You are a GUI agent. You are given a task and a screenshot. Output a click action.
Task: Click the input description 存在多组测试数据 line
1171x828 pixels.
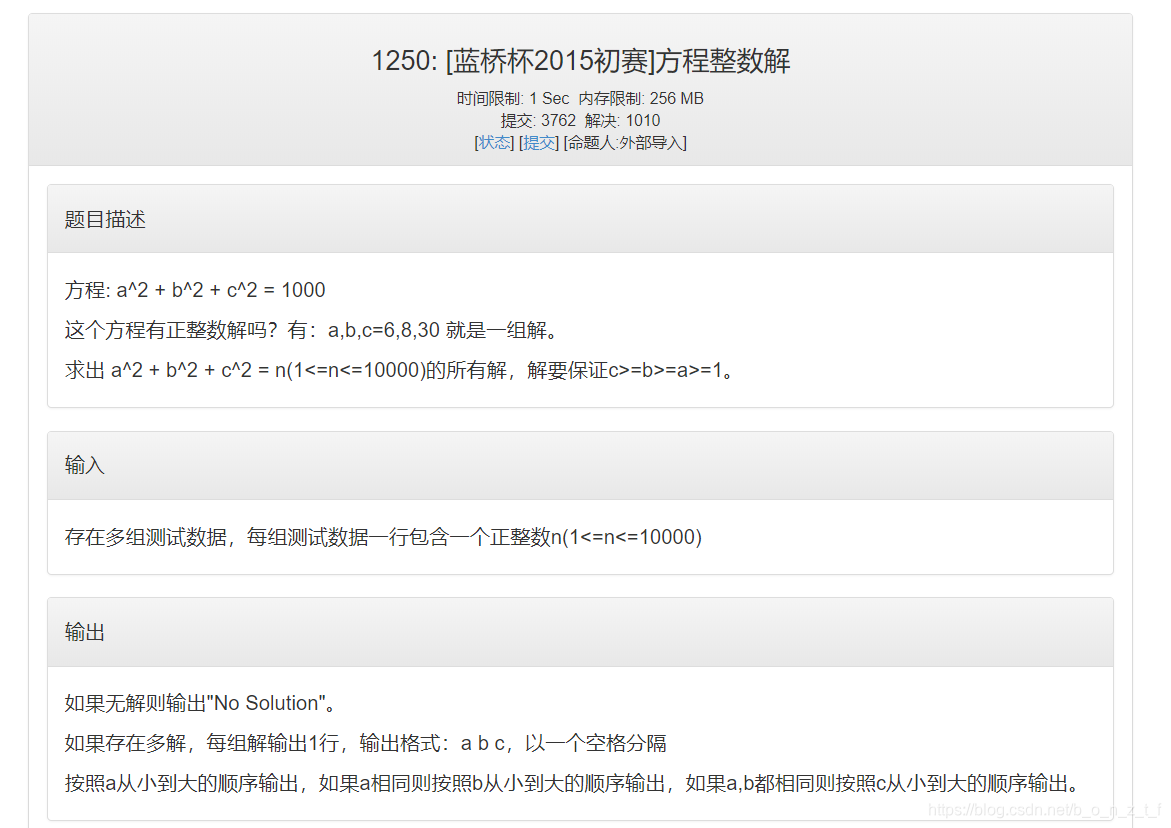(383, 537)
